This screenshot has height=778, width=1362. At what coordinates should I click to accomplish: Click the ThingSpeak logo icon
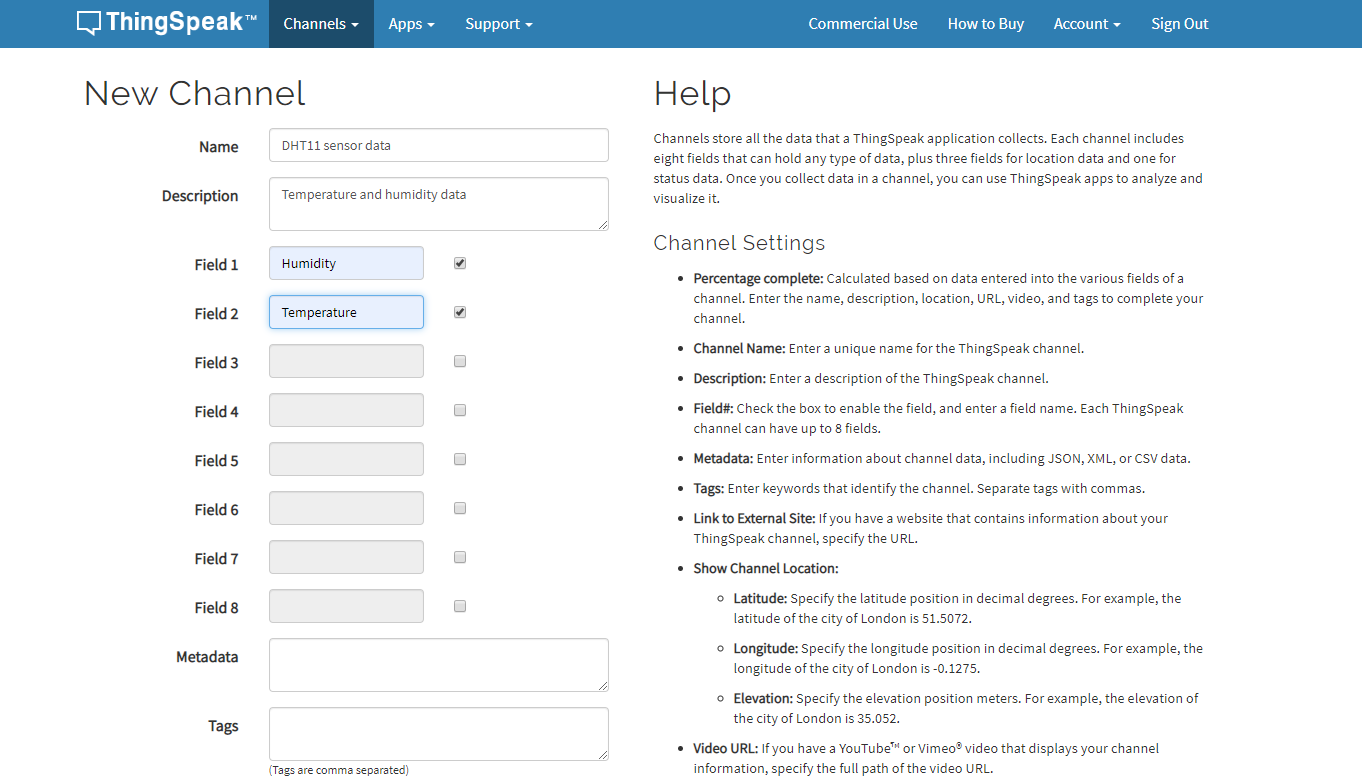(x=89, y=23)
